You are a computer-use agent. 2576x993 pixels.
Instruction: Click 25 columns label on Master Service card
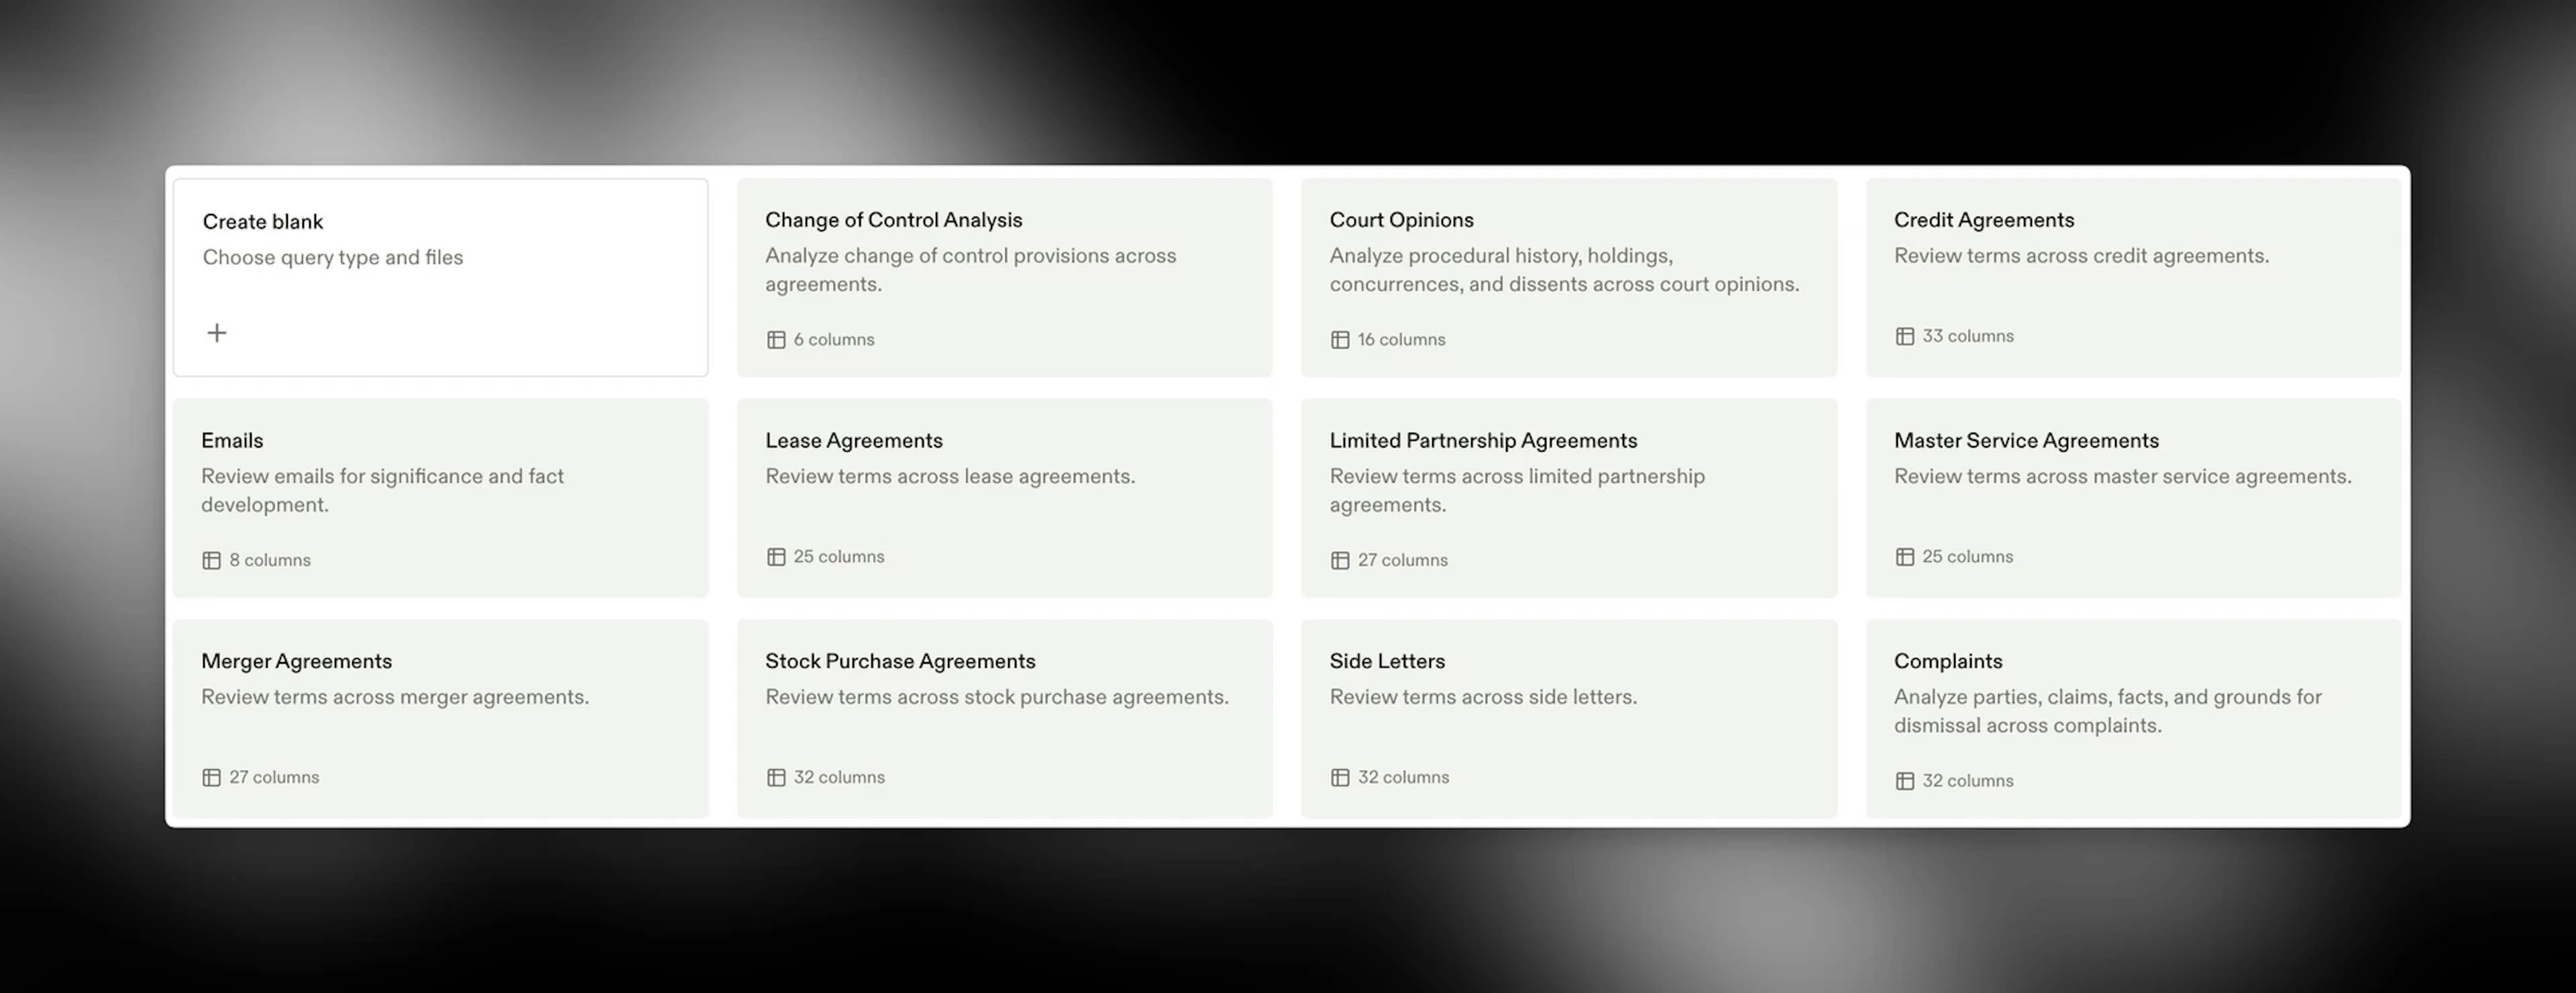1967,557
